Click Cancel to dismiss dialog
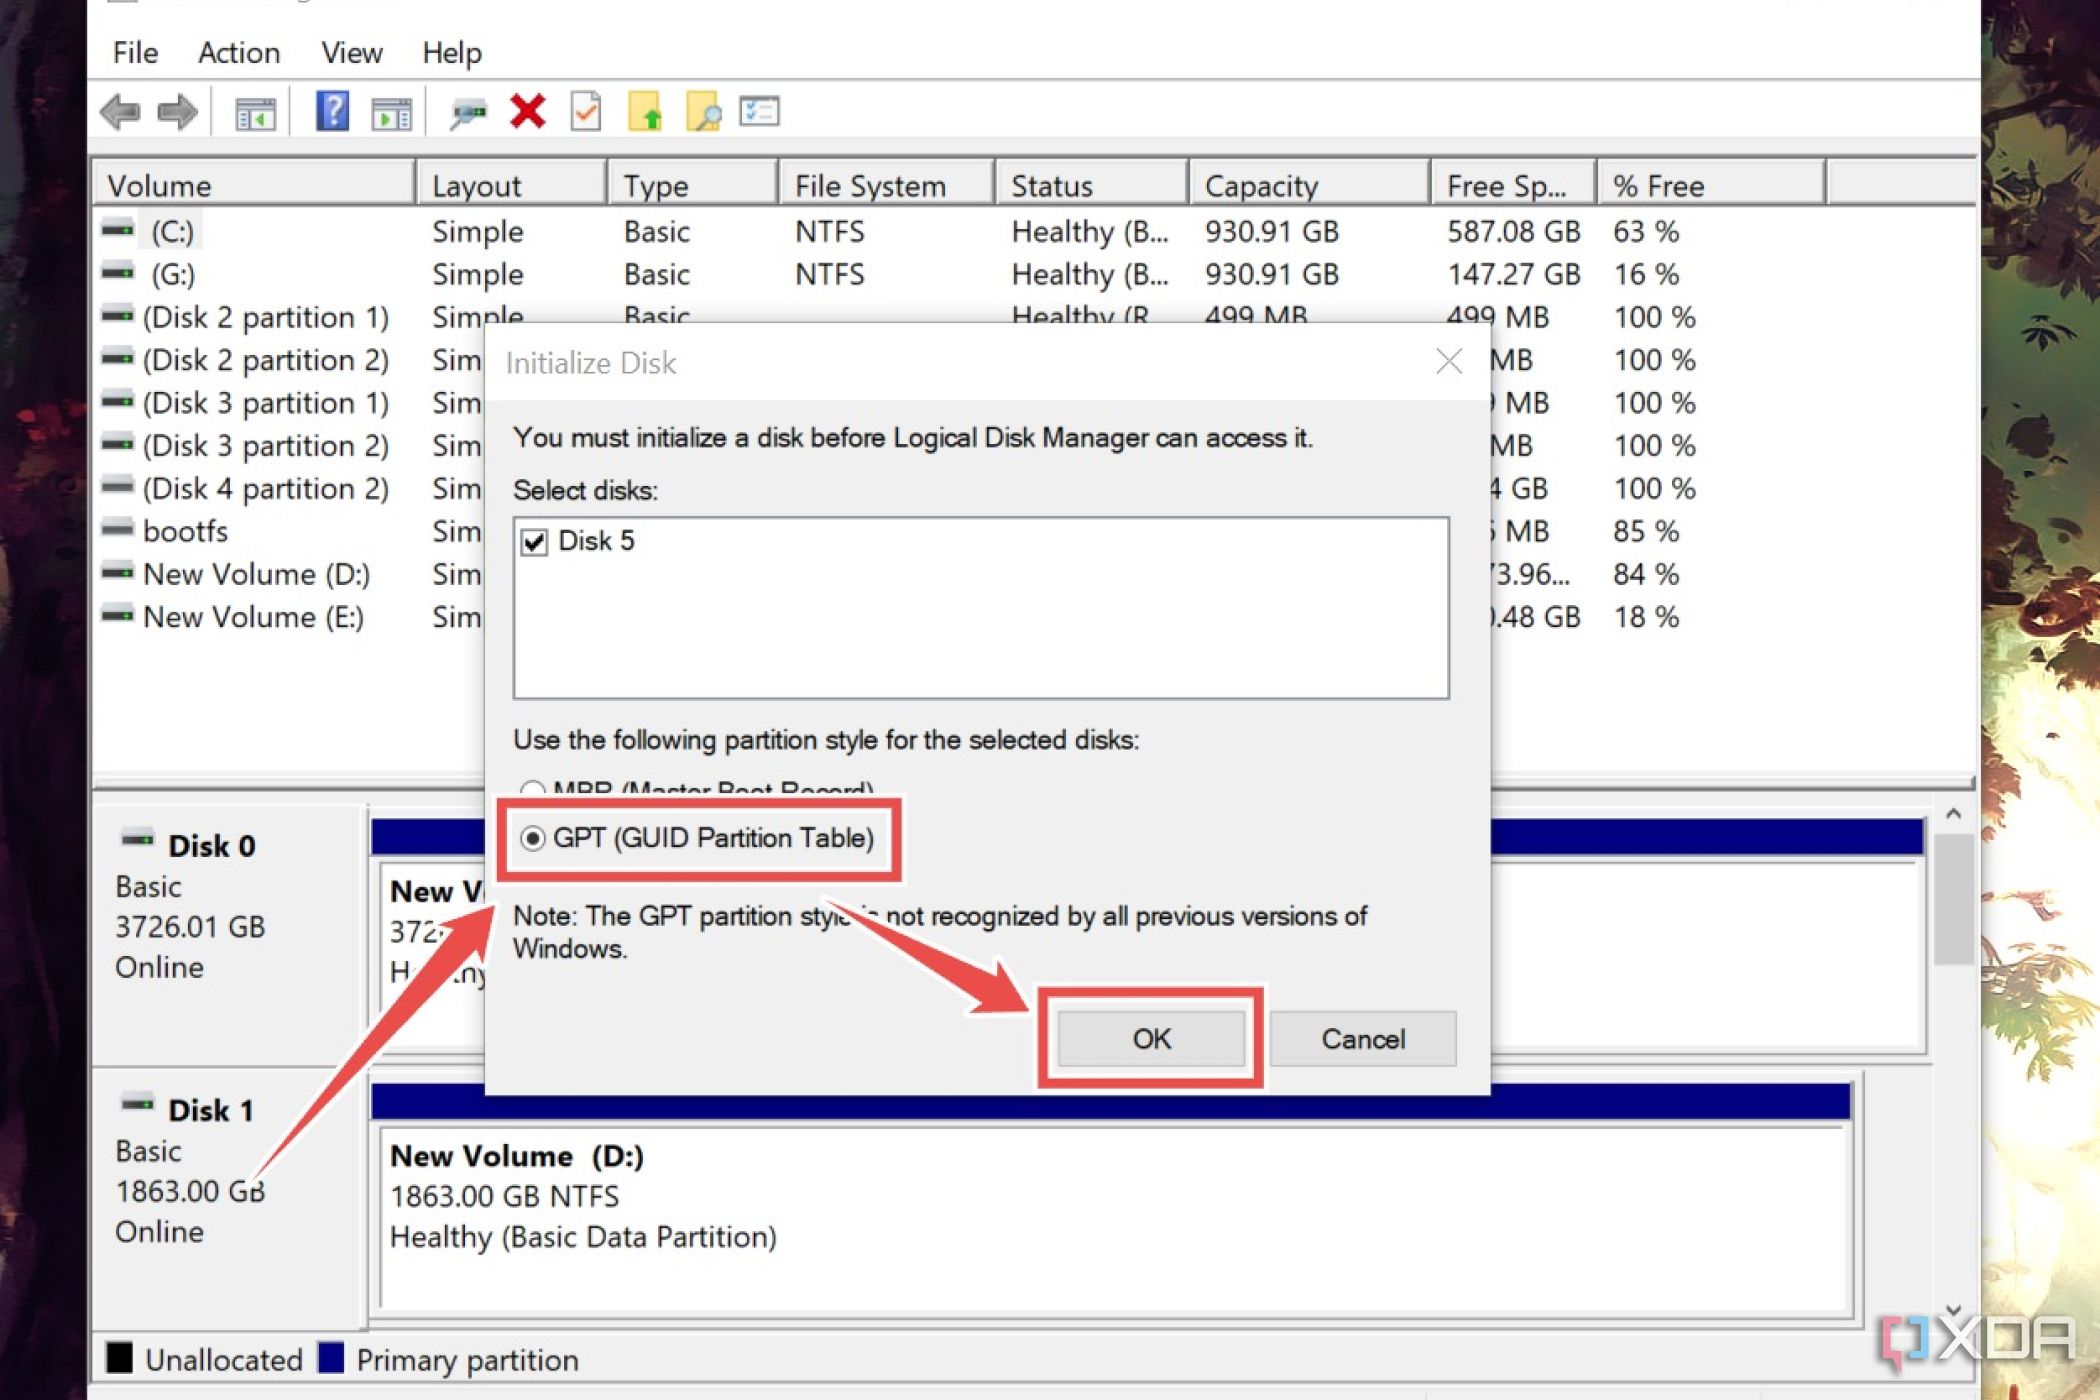Viewport: 2100px width, 1400px height. point(1361,1039)
